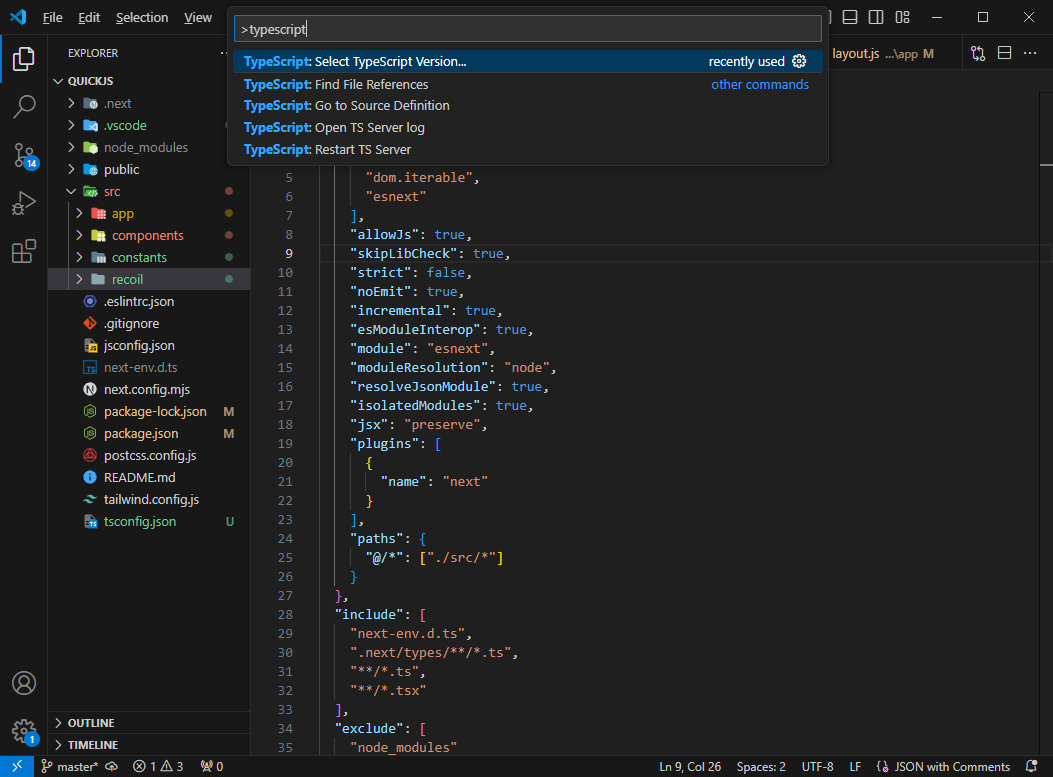Run TypeScript: Restart TS Server command

(528, 149)
